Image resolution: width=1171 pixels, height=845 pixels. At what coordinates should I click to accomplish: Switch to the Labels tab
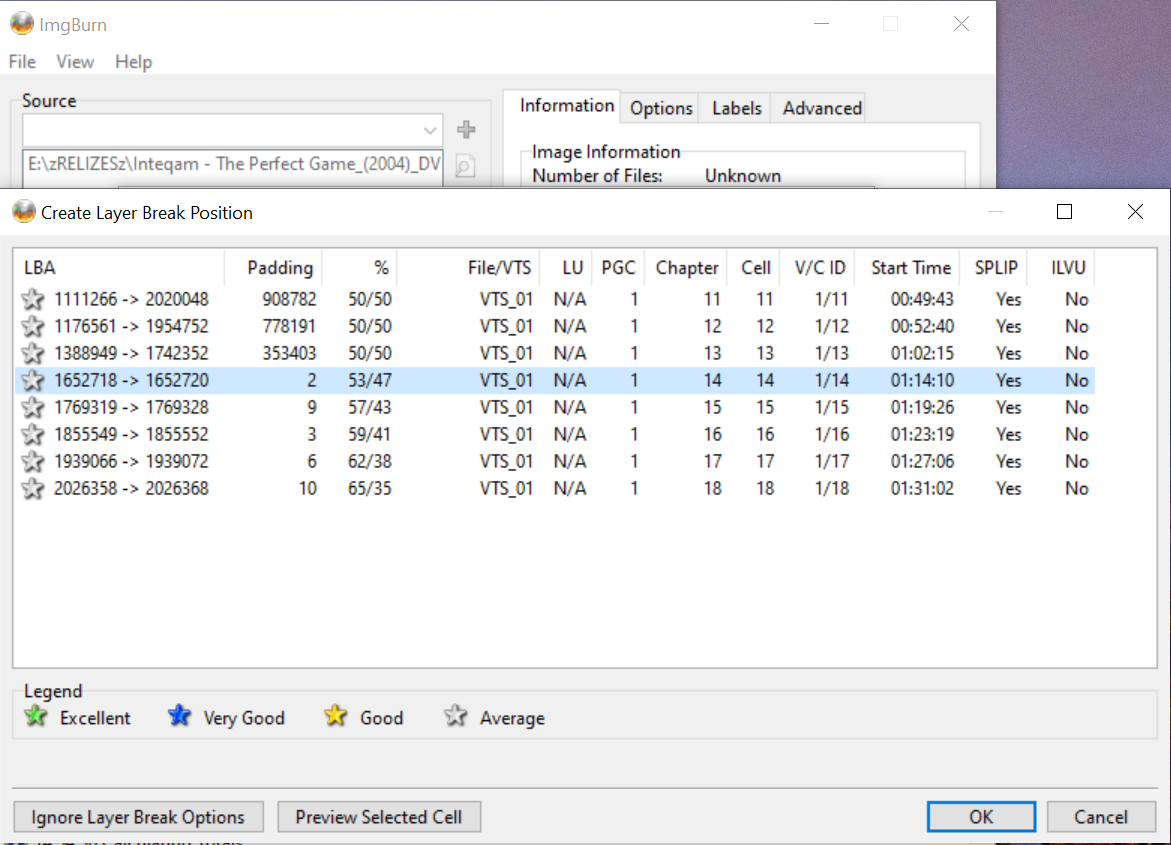coord(737,108)
